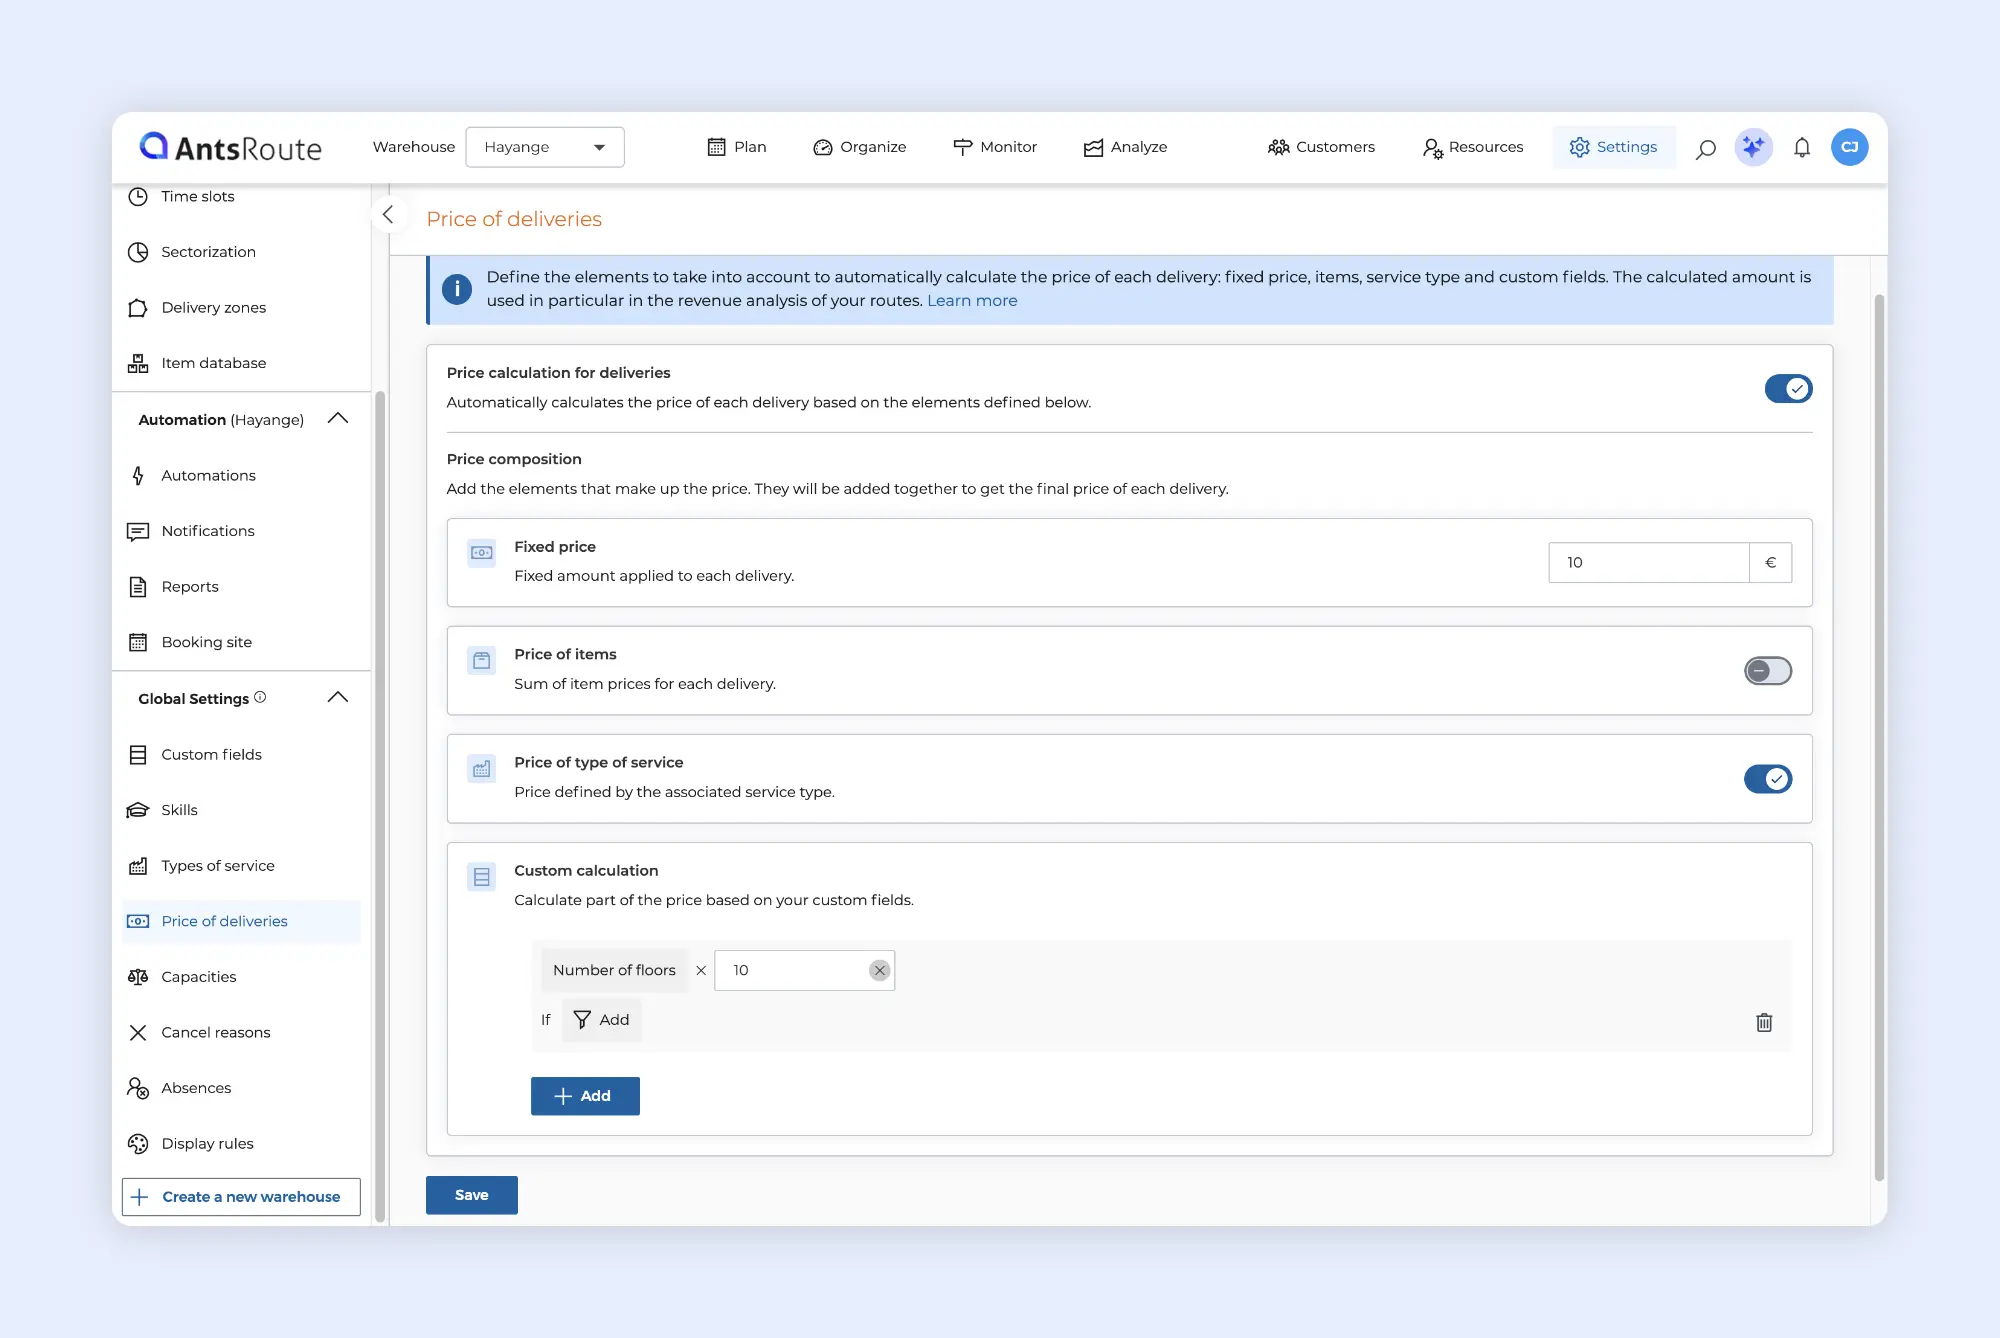
Task: Click the Price composition heading
Action: 514,459
